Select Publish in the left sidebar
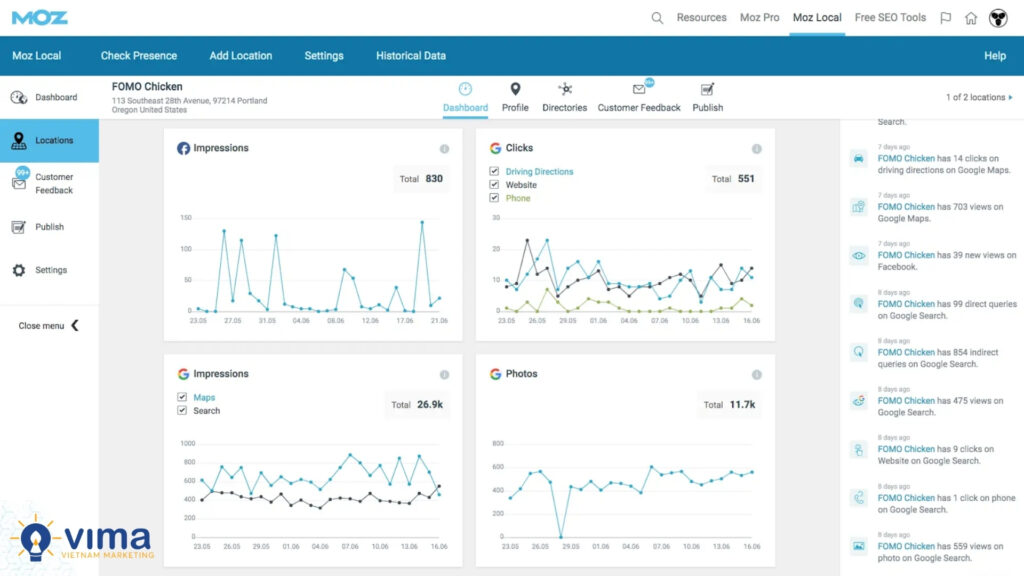Image resolution: width=1024 pixels, height=576 pixels. pos(49,227)
